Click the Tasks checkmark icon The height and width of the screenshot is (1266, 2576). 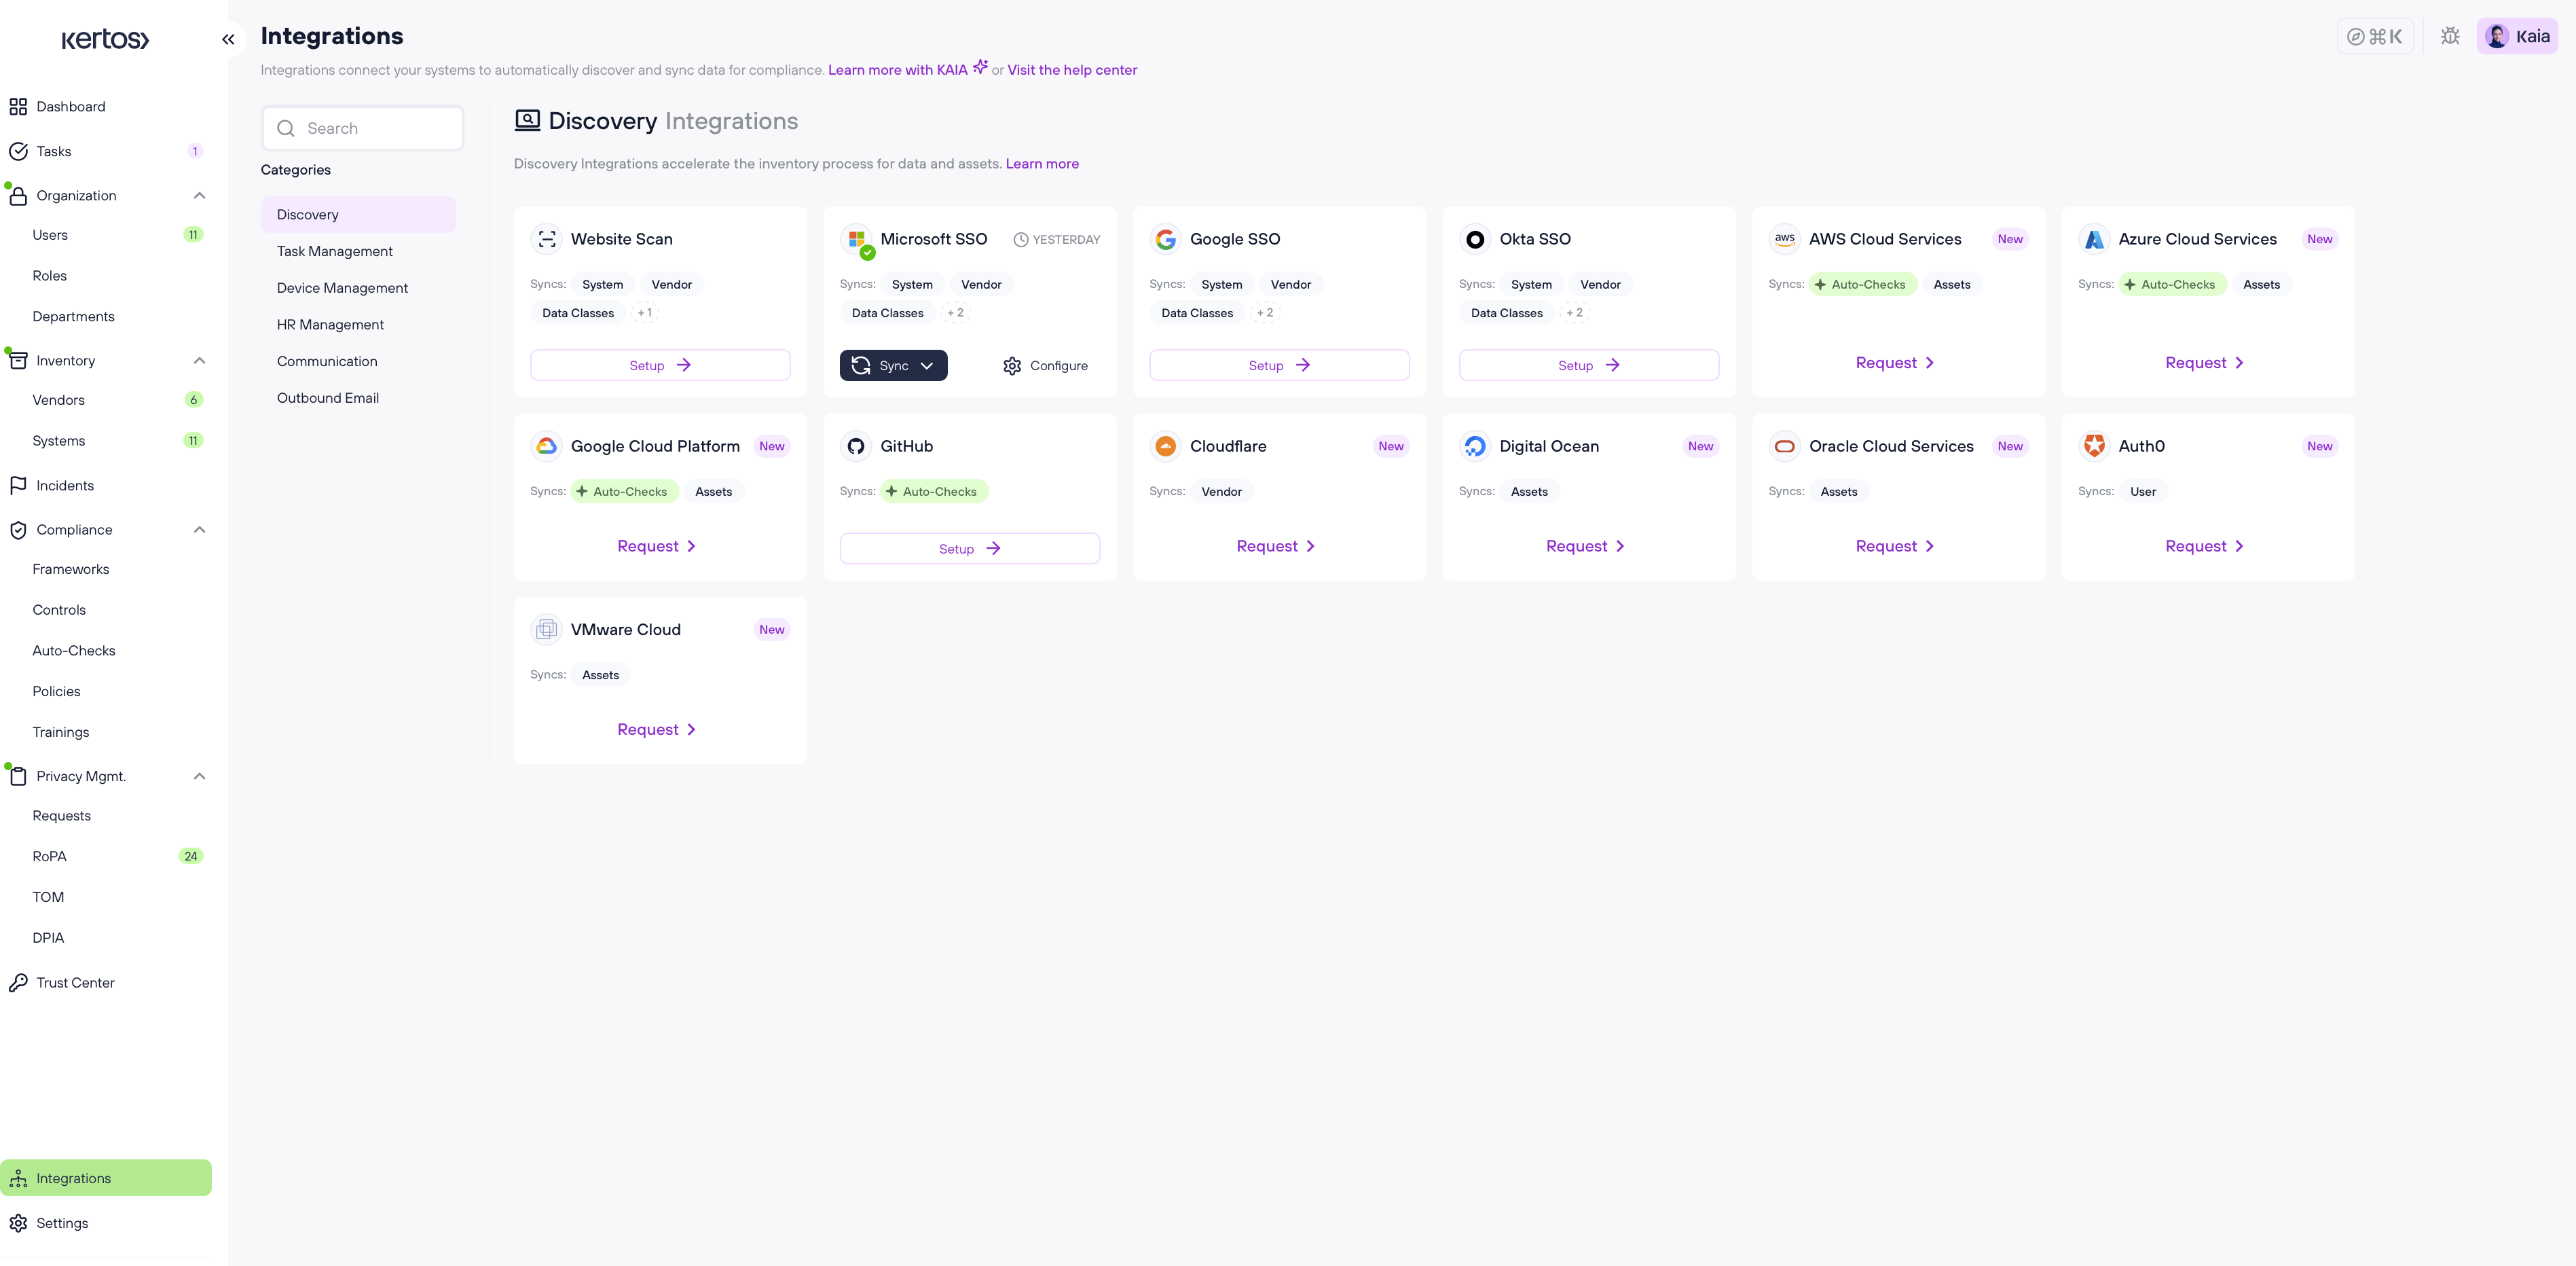pyautogui.click(x=18, y=151)
